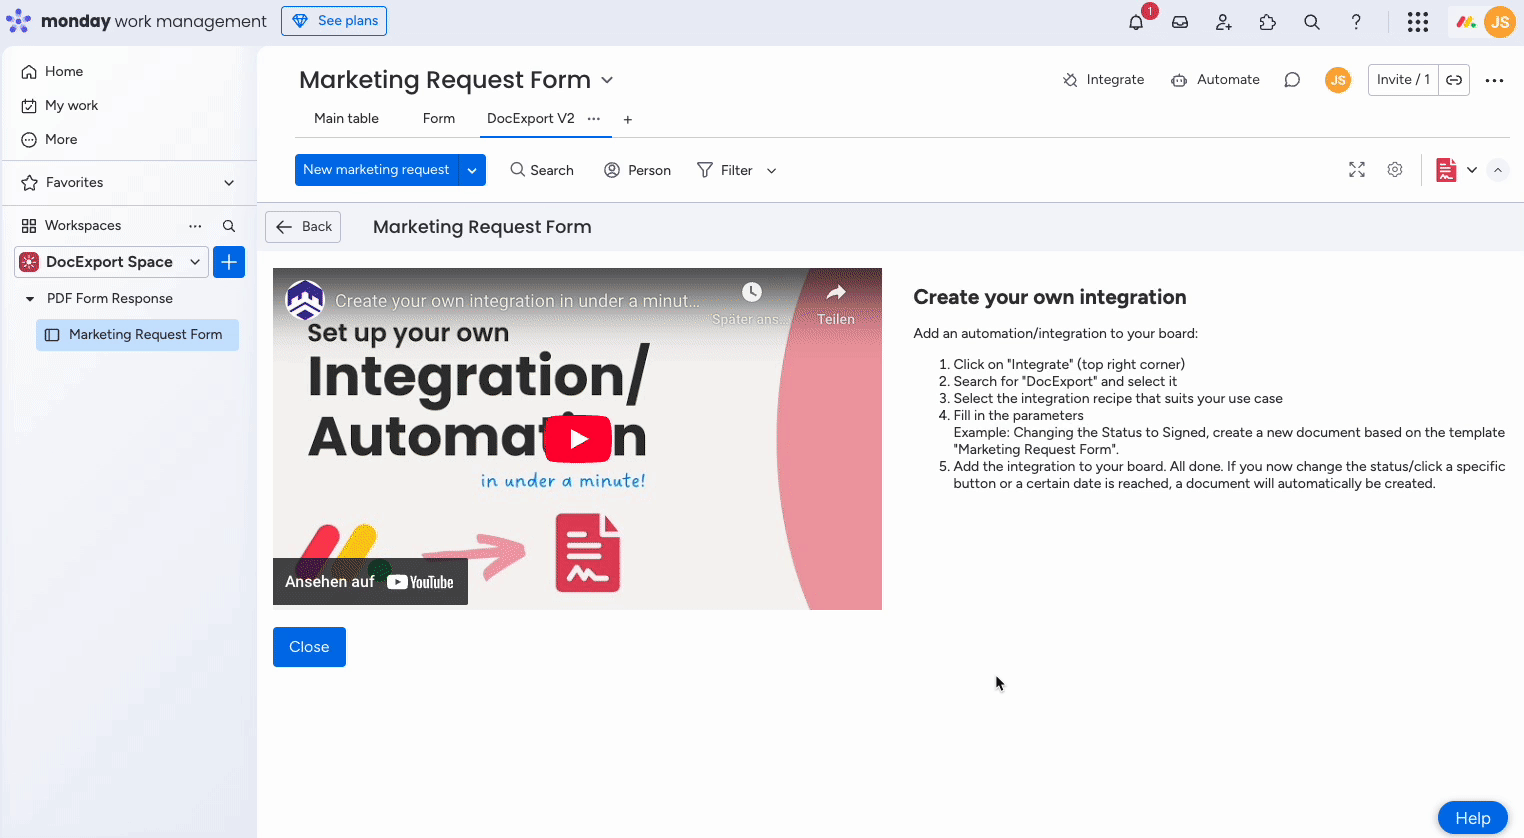Click the Ansehen auf YouTube link
Viewport: 1524px width, 838px height.
tap(370, 582)
